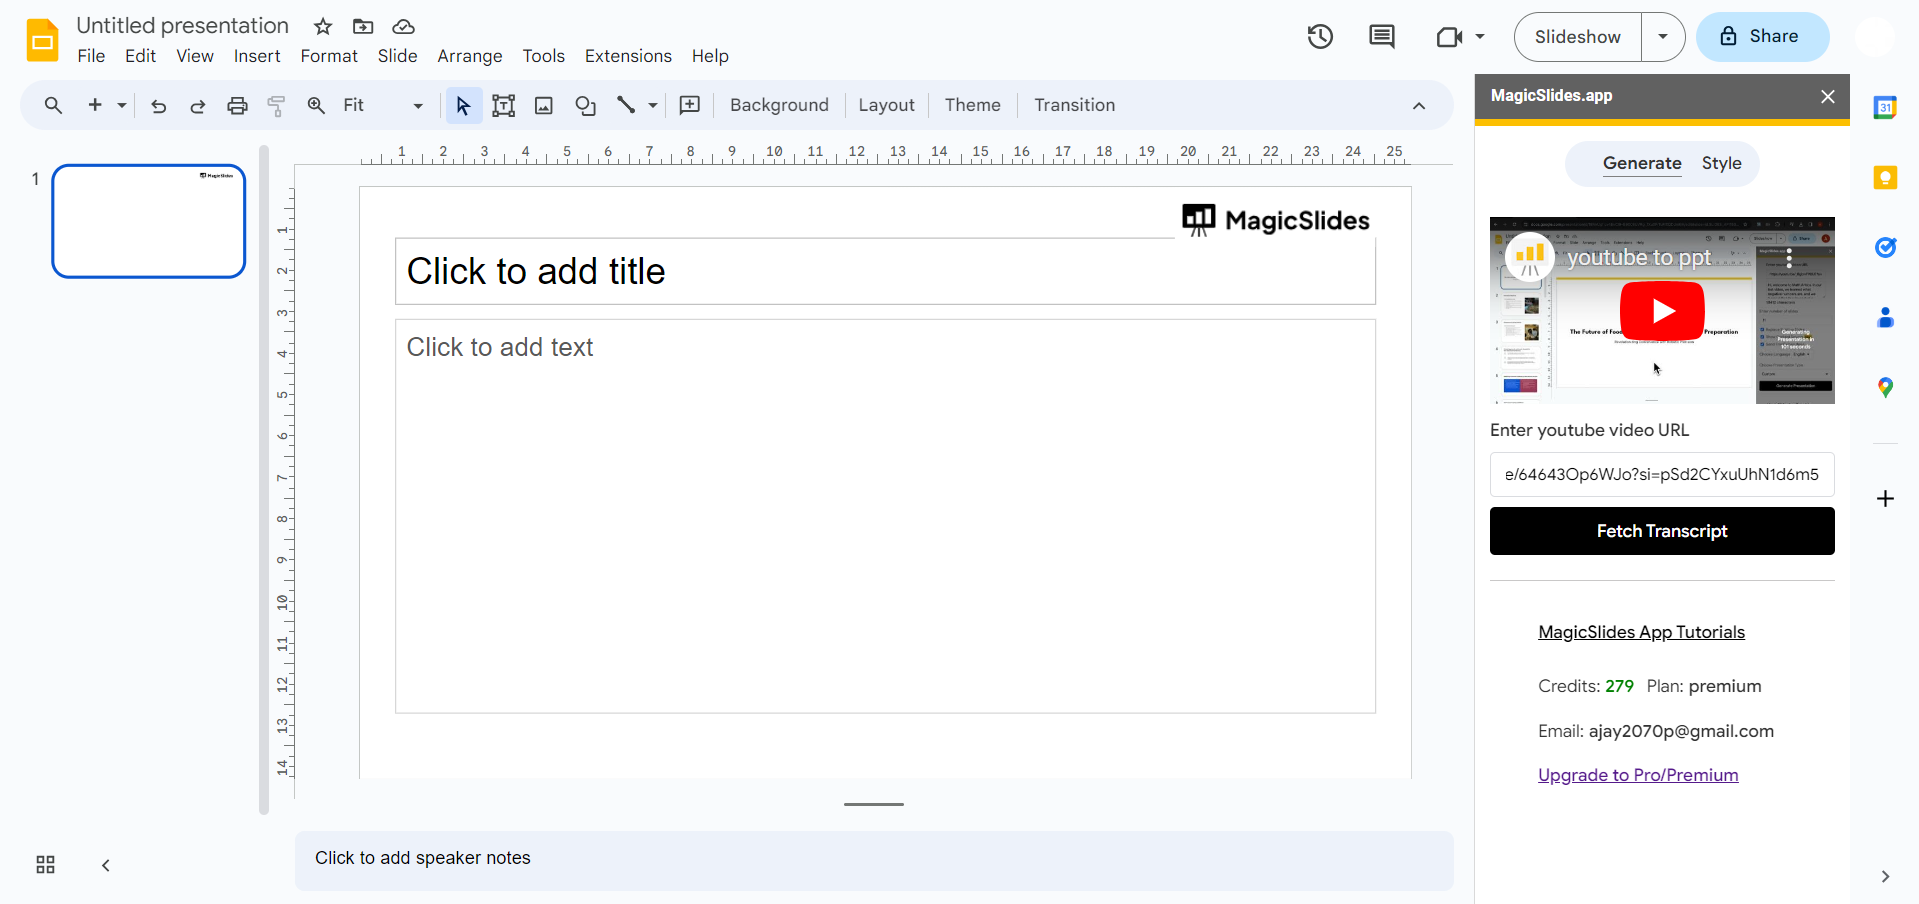Open version history clock icon

click(x=1320, y=37)
